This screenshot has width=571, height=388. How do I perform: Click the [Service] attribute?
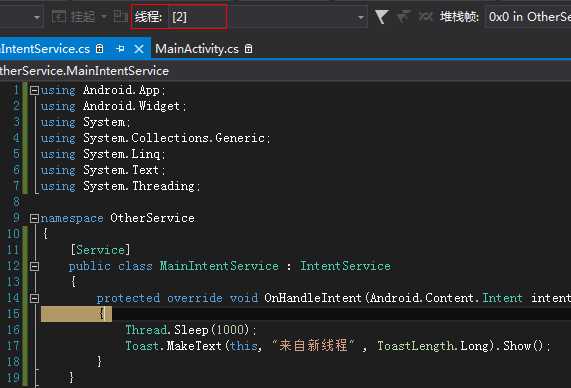(x=100, y=250)
